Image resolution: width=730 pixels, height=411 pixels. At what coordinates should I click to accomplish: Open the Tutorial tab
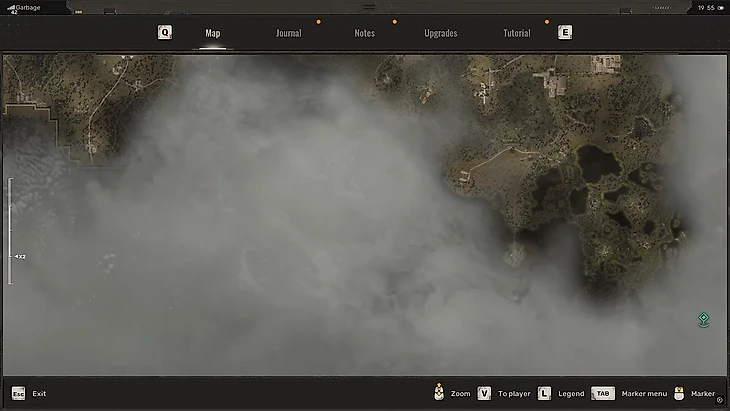[x=516, y=33]
